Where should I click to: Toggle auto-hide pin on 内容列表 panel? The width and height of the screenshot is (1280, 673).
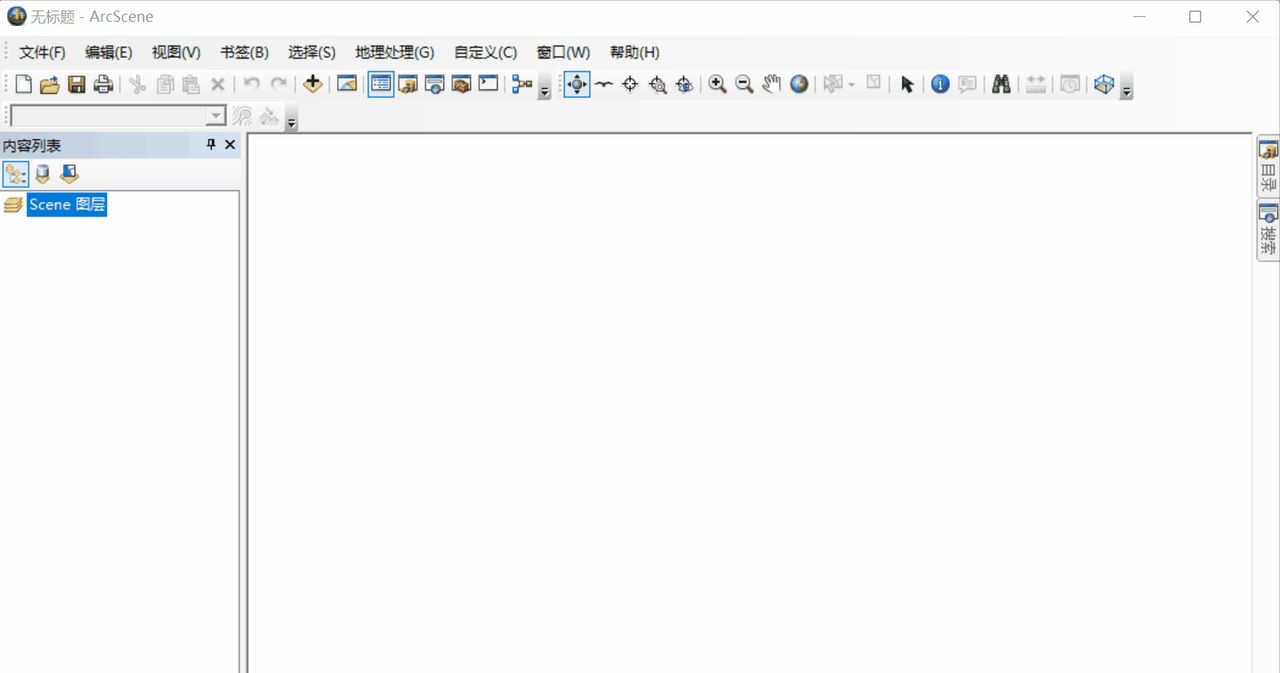[210, 144]
